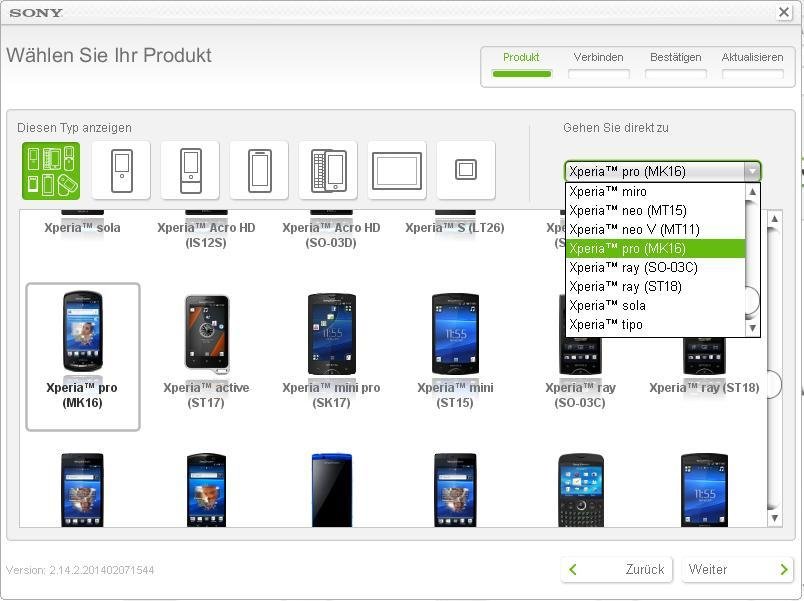Choose Xperia ray (SO-03C) in dropdown list
Image resolution: width=804 pixels, height=601 pixels.
[x=655, y=267]
